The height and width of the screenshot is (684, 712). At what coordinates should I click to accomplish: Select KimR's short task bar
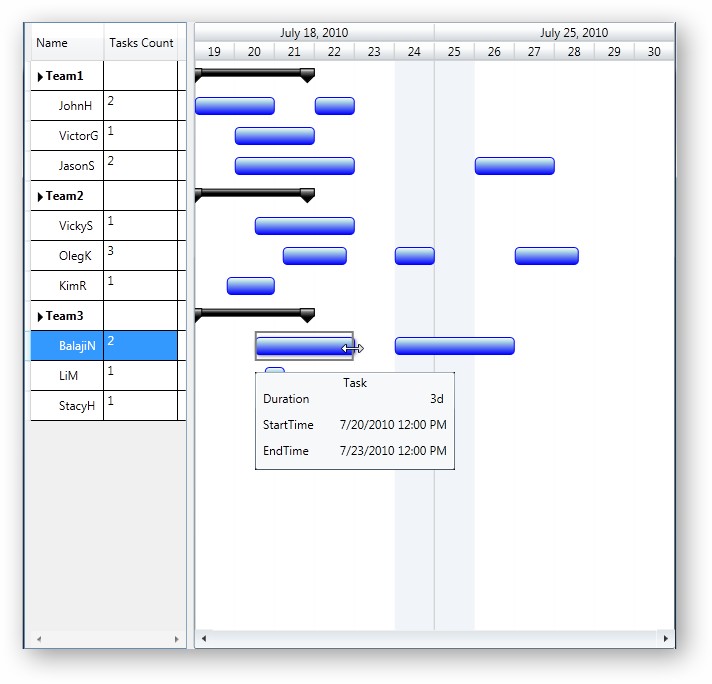coord(250,286)
